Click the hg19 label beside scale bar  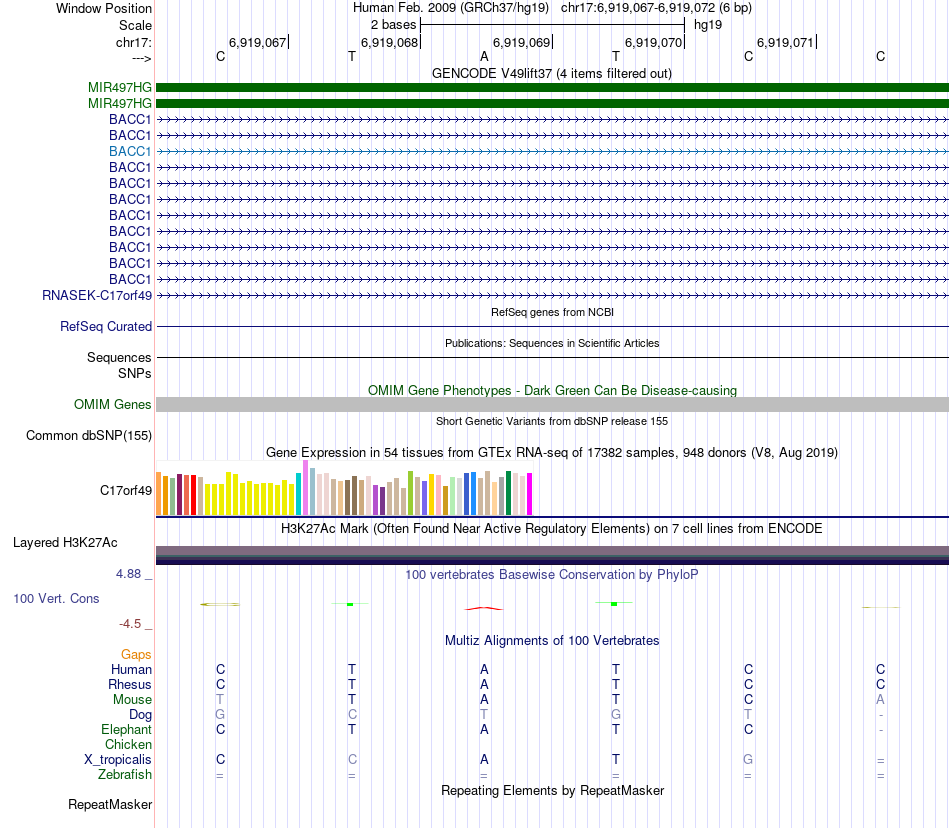tap(708, 25)
